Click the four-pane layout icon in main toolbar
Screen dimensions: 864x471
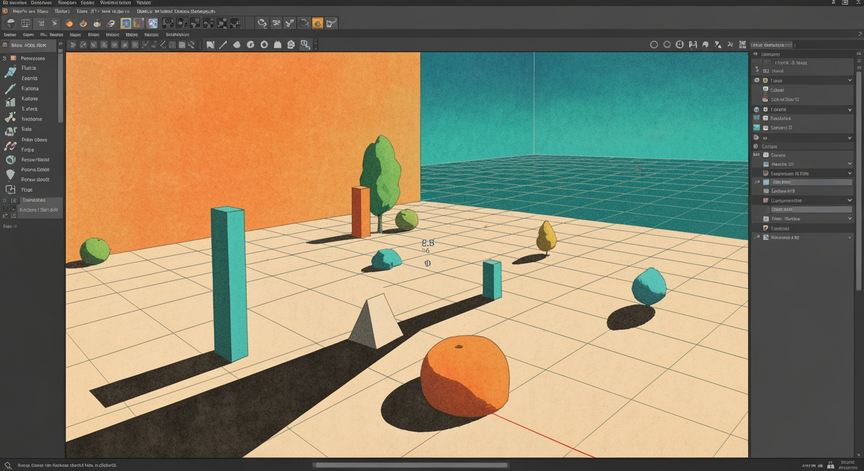25,23
